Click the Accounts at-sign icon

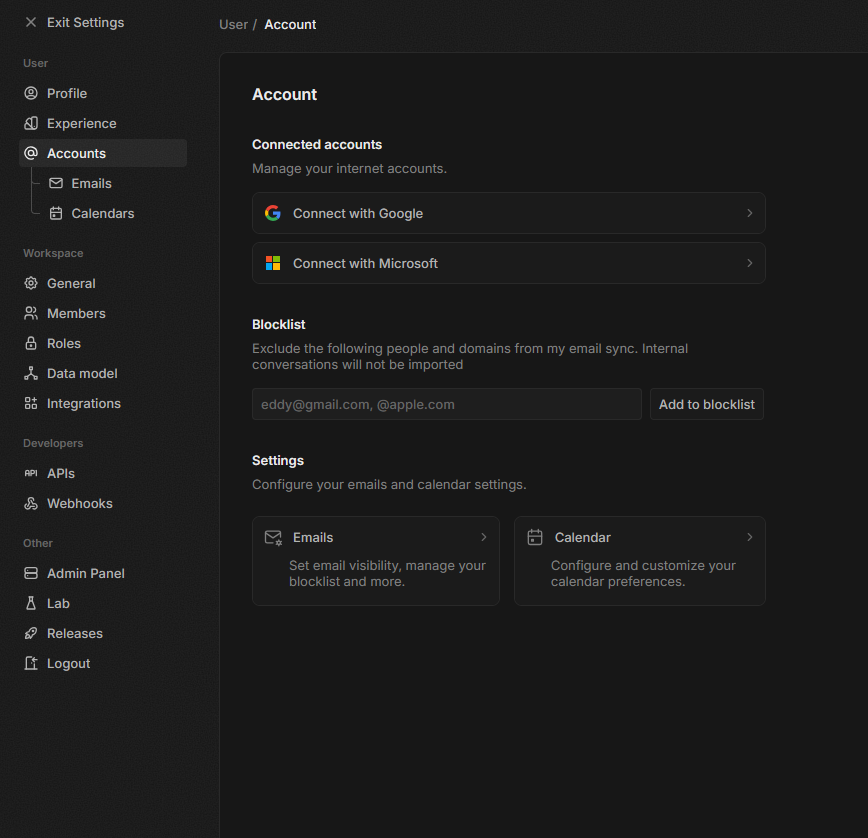(31, 153)
